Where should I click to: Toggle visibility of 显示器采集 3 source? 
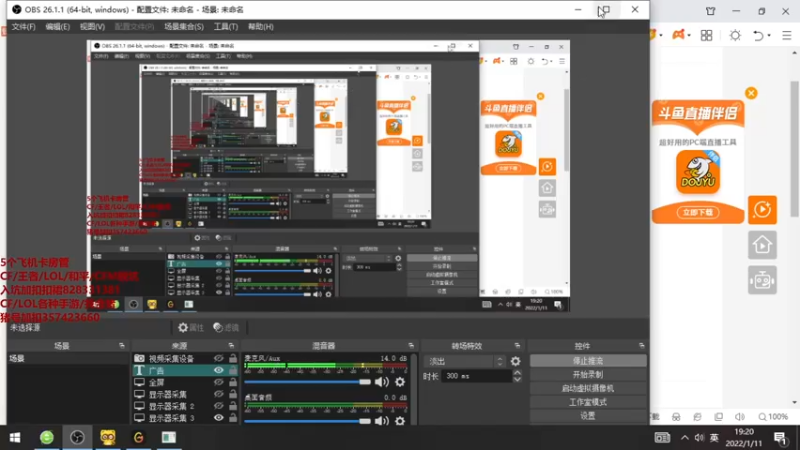[x=219, y=418]
